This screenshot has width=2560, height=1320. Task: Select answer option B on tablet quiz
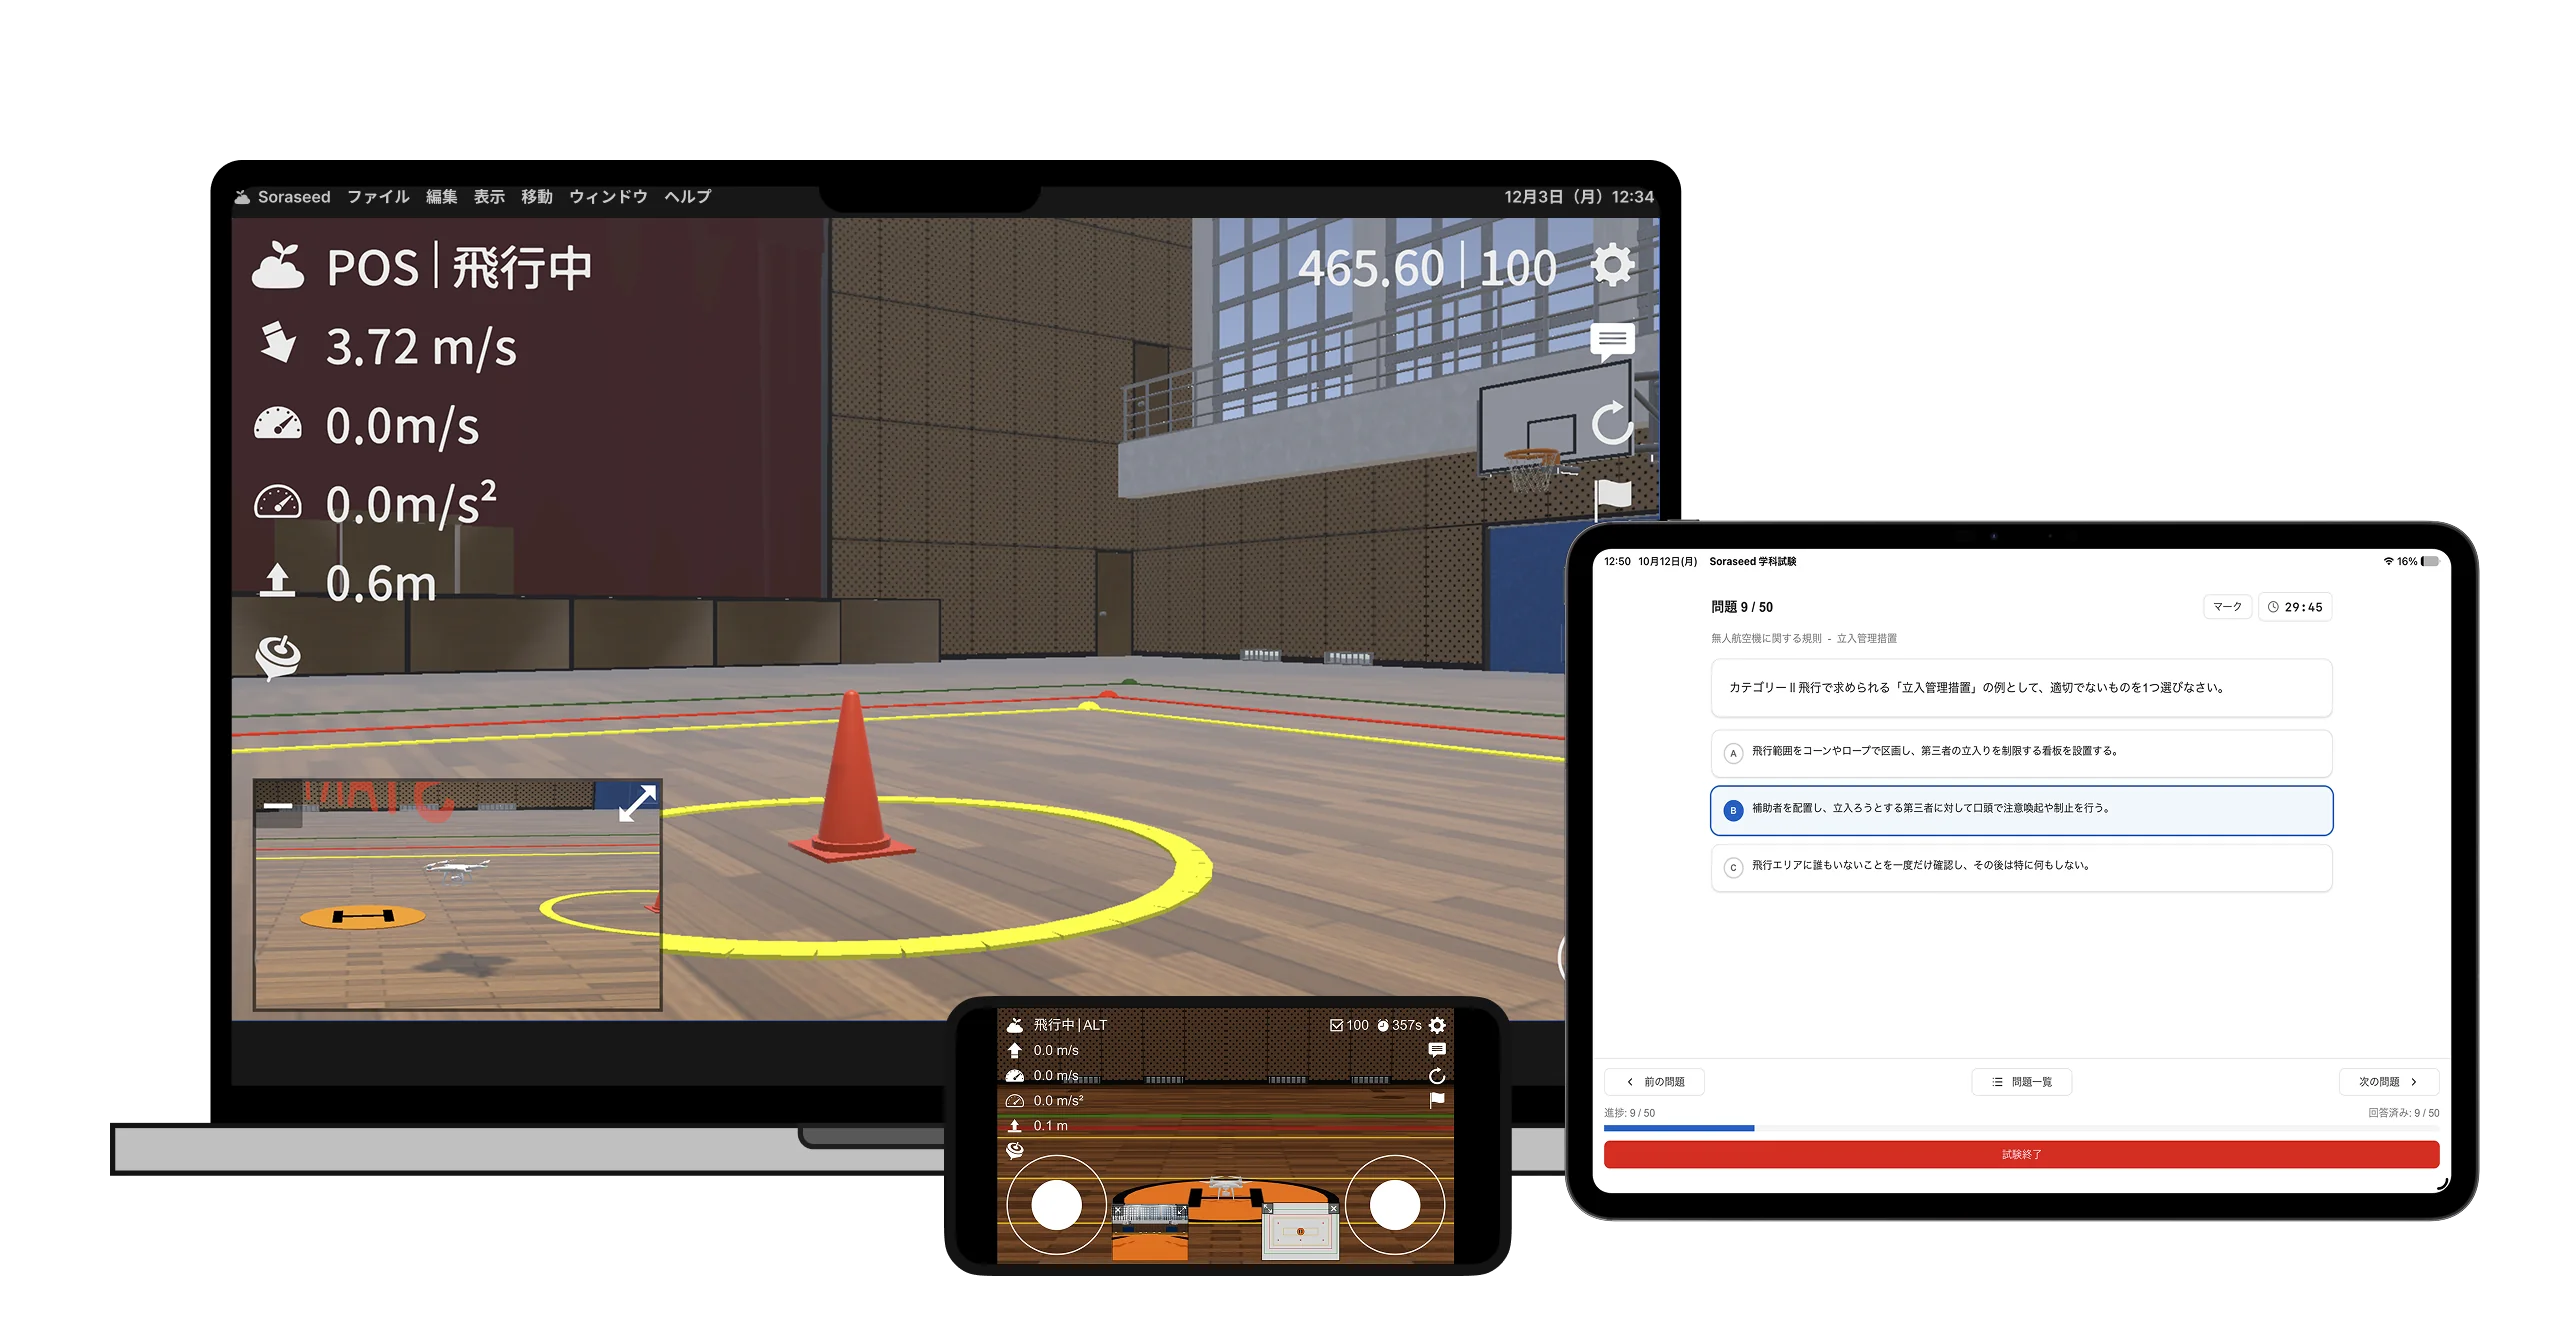(x=2021, y=810)
